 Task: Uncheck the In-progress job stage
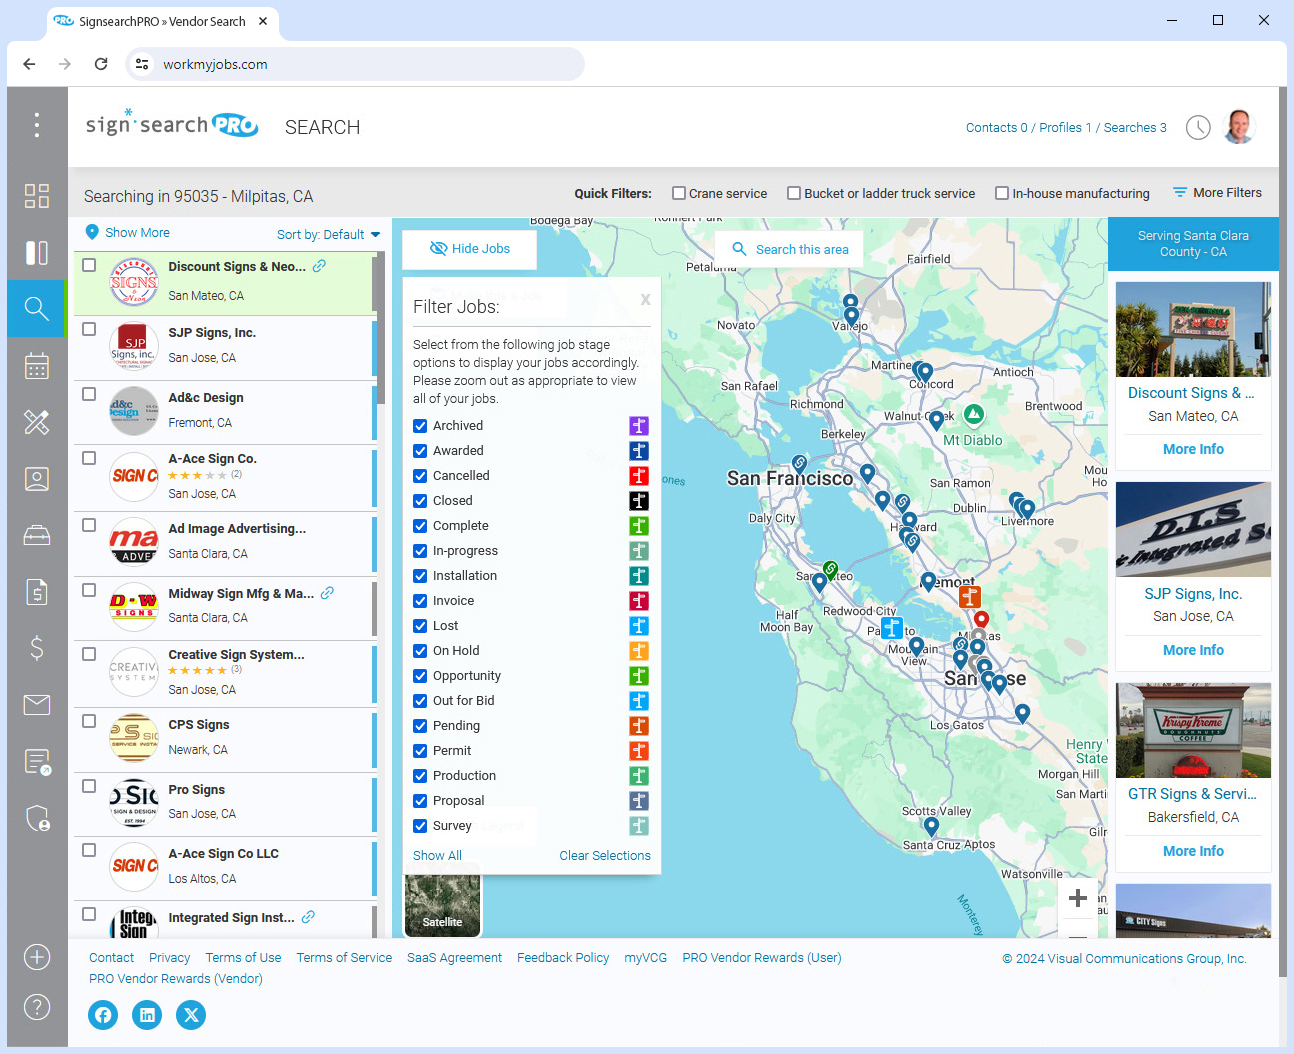pyautogui.click(x=420, y=551)
